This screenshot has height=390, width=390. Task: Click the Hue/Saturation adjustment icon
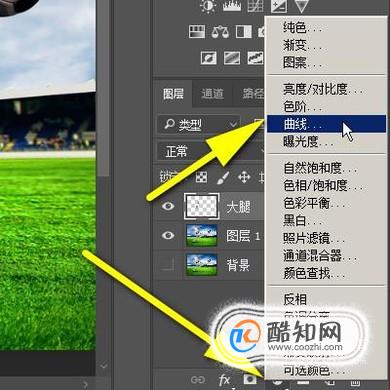(197, 32)
